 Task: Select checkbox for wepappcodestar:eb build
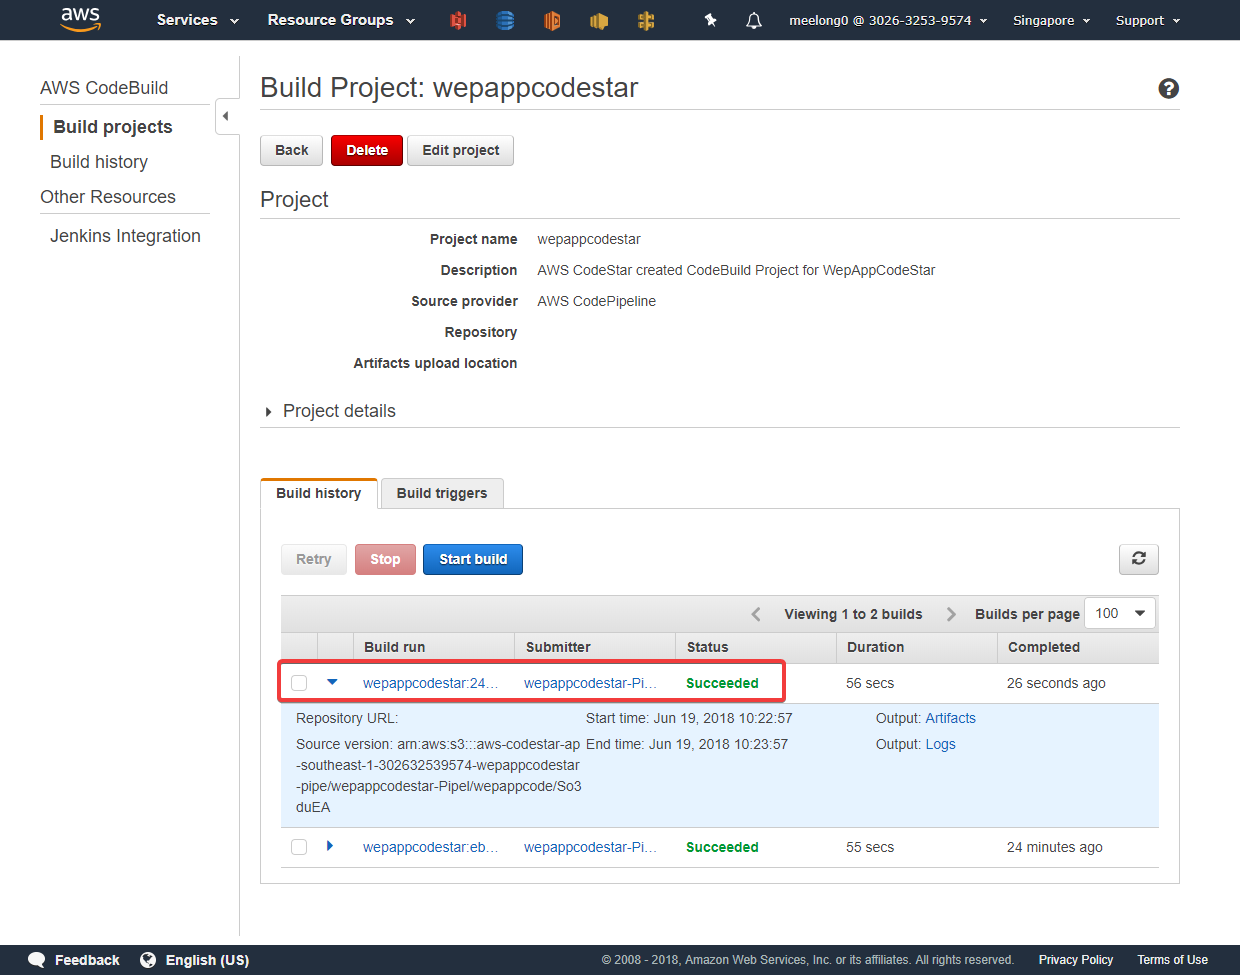point(299,847)
